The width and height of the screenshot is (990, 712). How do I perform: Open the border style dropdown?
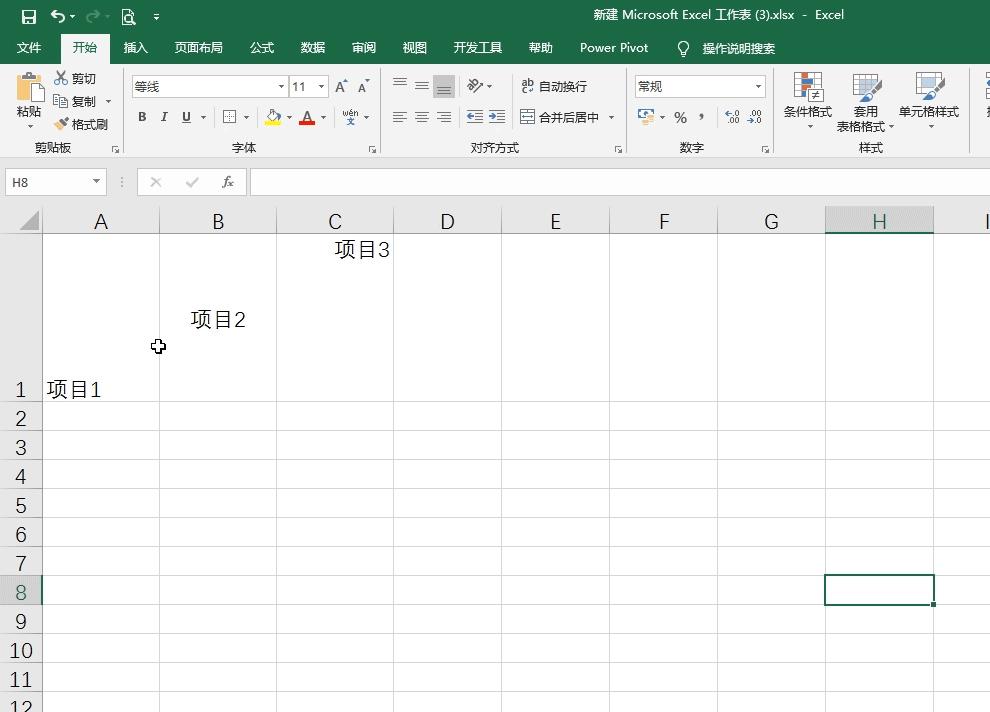[x=245, y=117]
